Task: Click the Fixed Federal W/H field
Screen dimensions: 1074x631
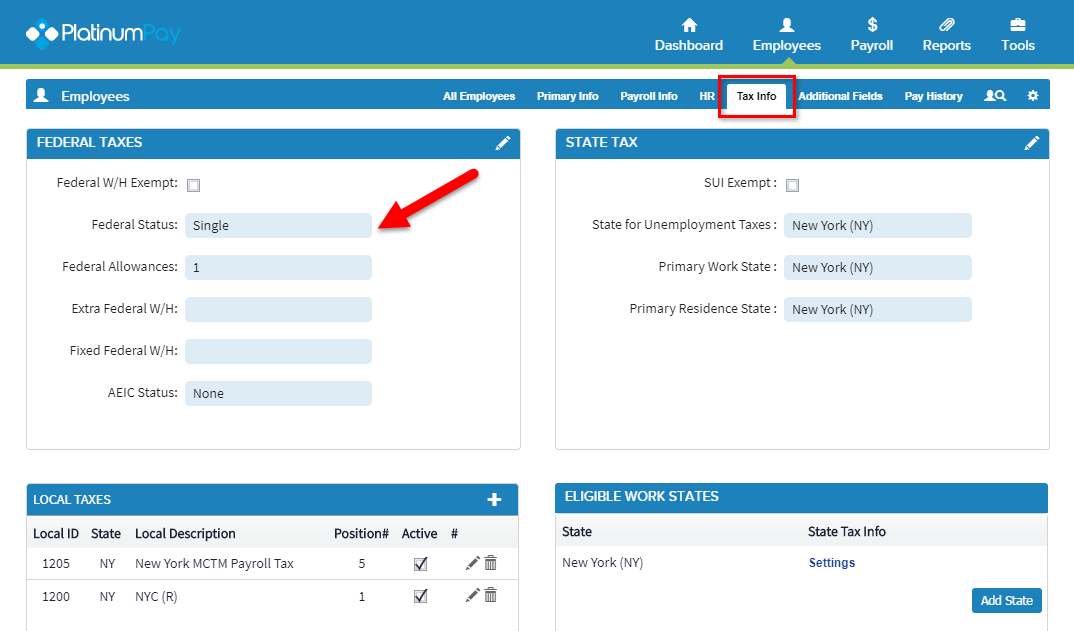Action: point(278,351)
